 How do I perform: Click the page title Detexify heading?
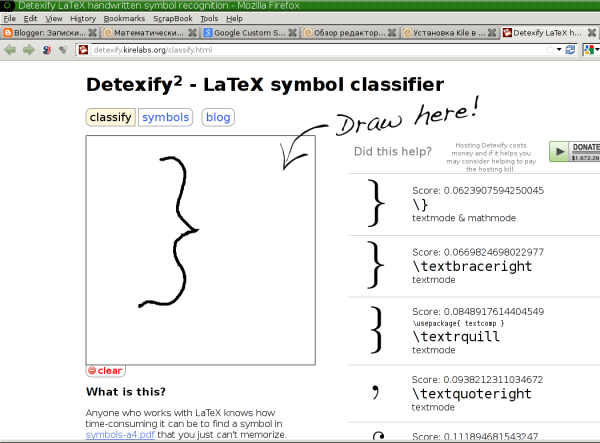265,84
